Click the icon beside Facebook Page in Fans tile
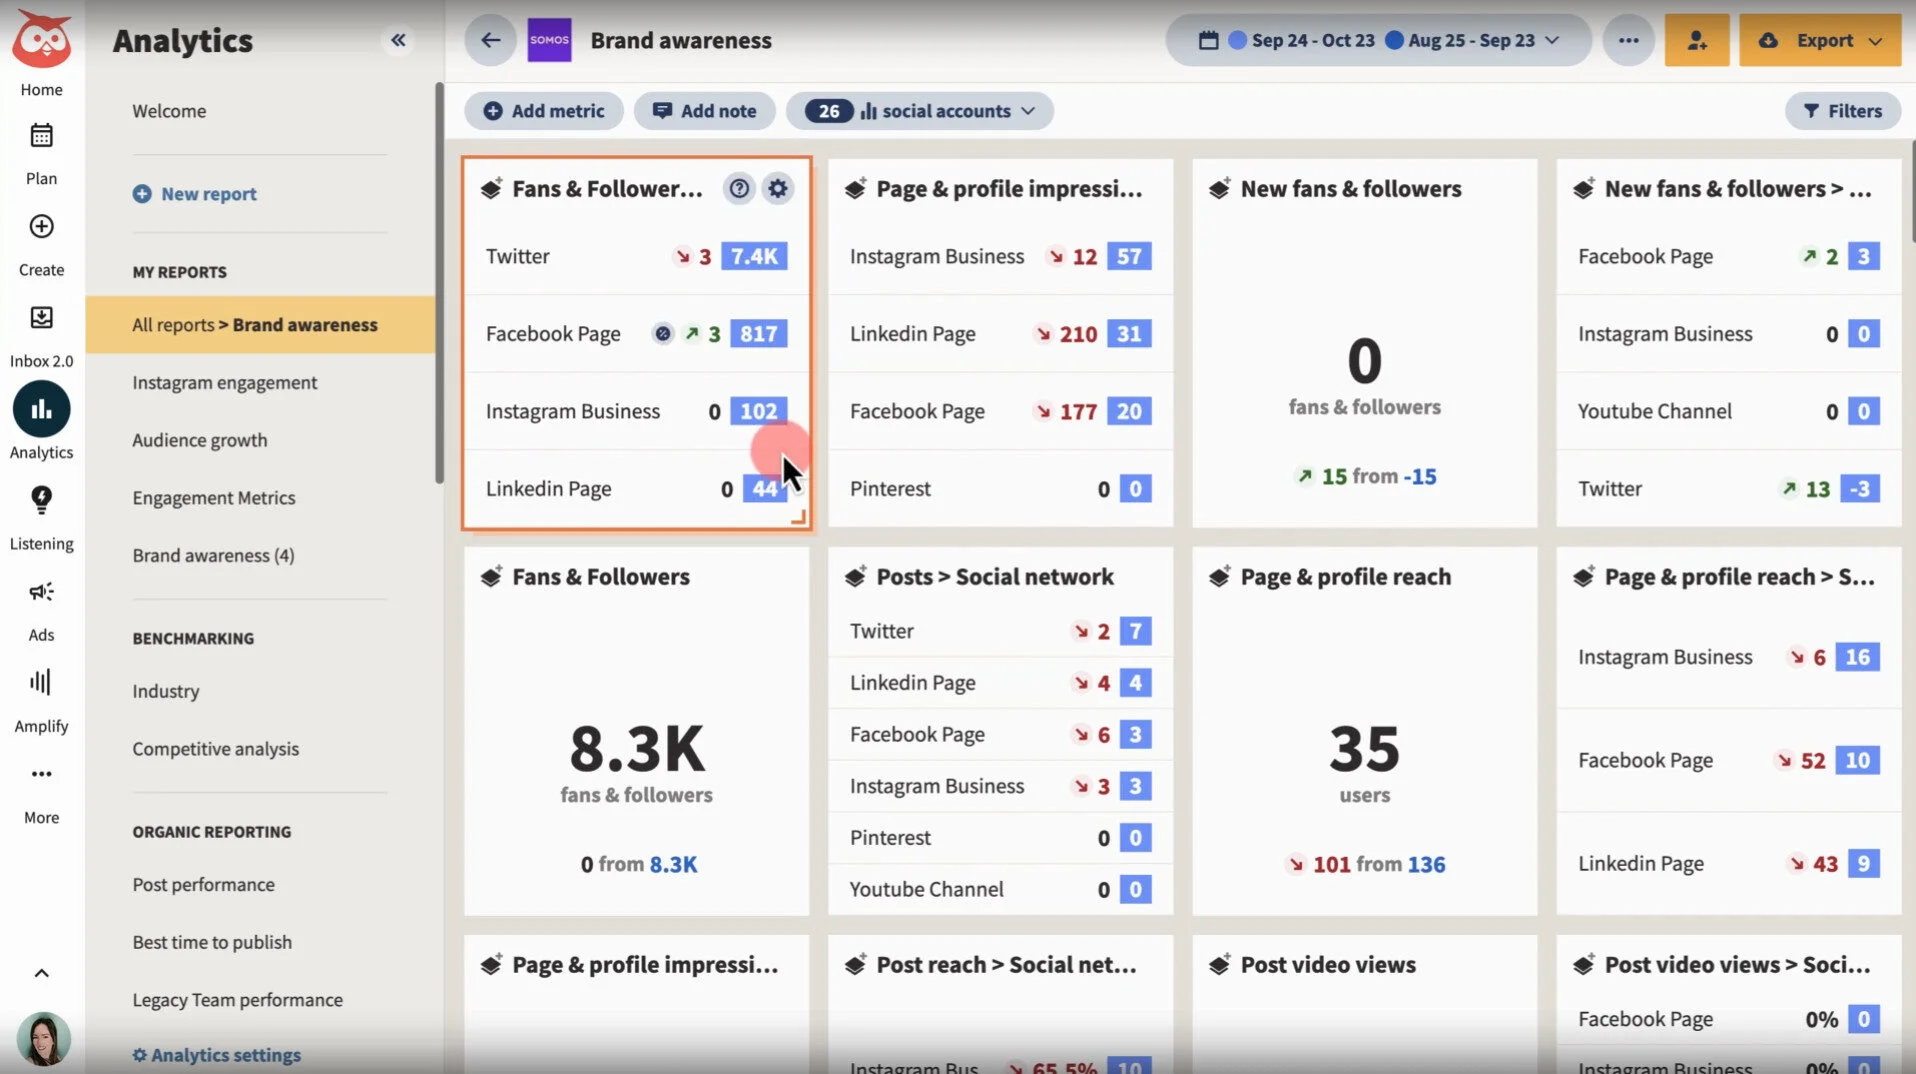This screenshot has height=1074, width=1916. coord(662,333)
